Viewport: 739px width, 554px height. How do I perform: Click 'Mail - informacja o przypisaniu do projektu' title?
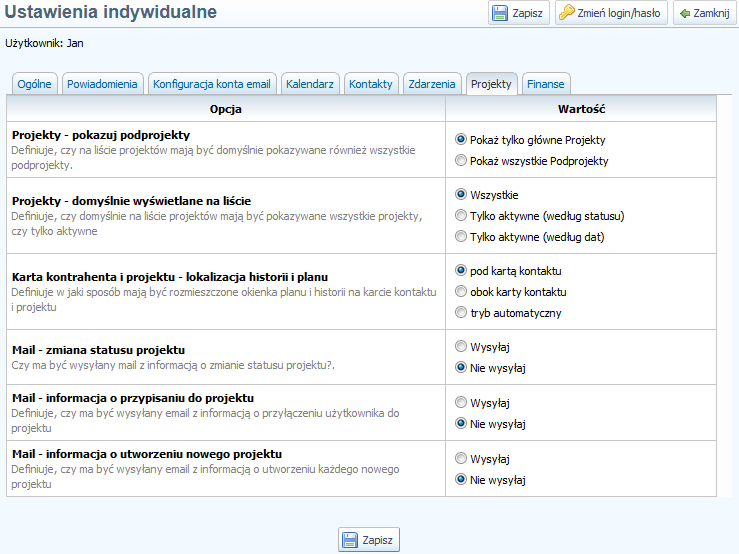(x=133, y=398)
